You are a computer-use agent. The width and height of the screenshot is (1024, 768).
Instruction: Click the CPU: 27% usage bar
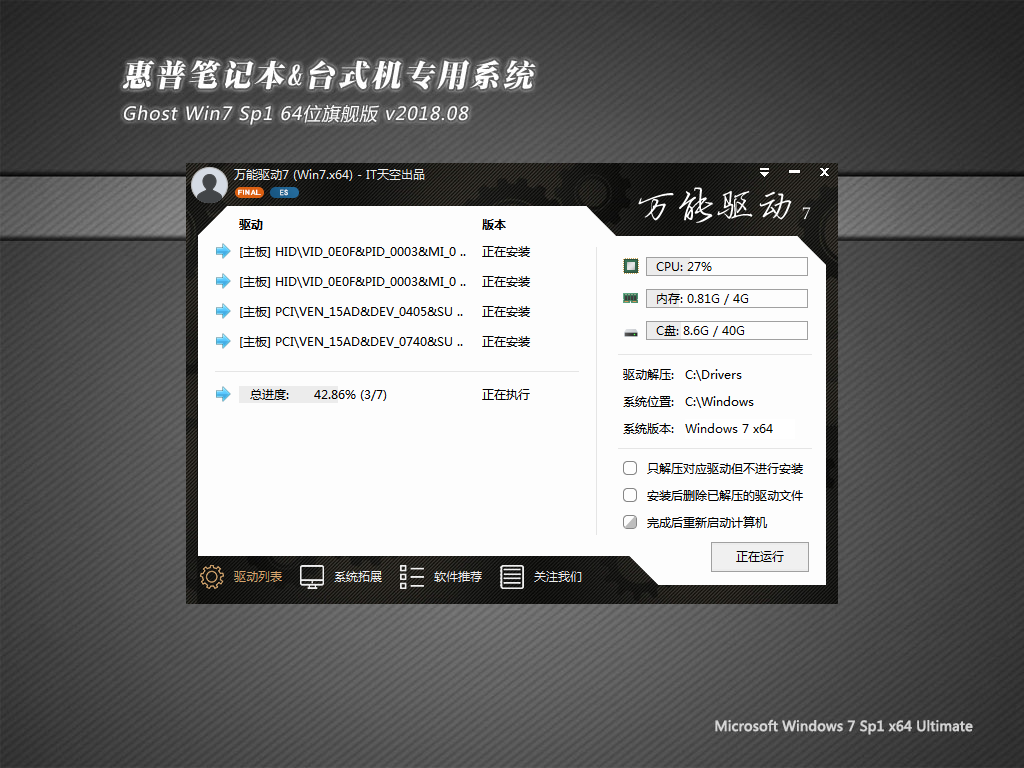tap(727, 266)
